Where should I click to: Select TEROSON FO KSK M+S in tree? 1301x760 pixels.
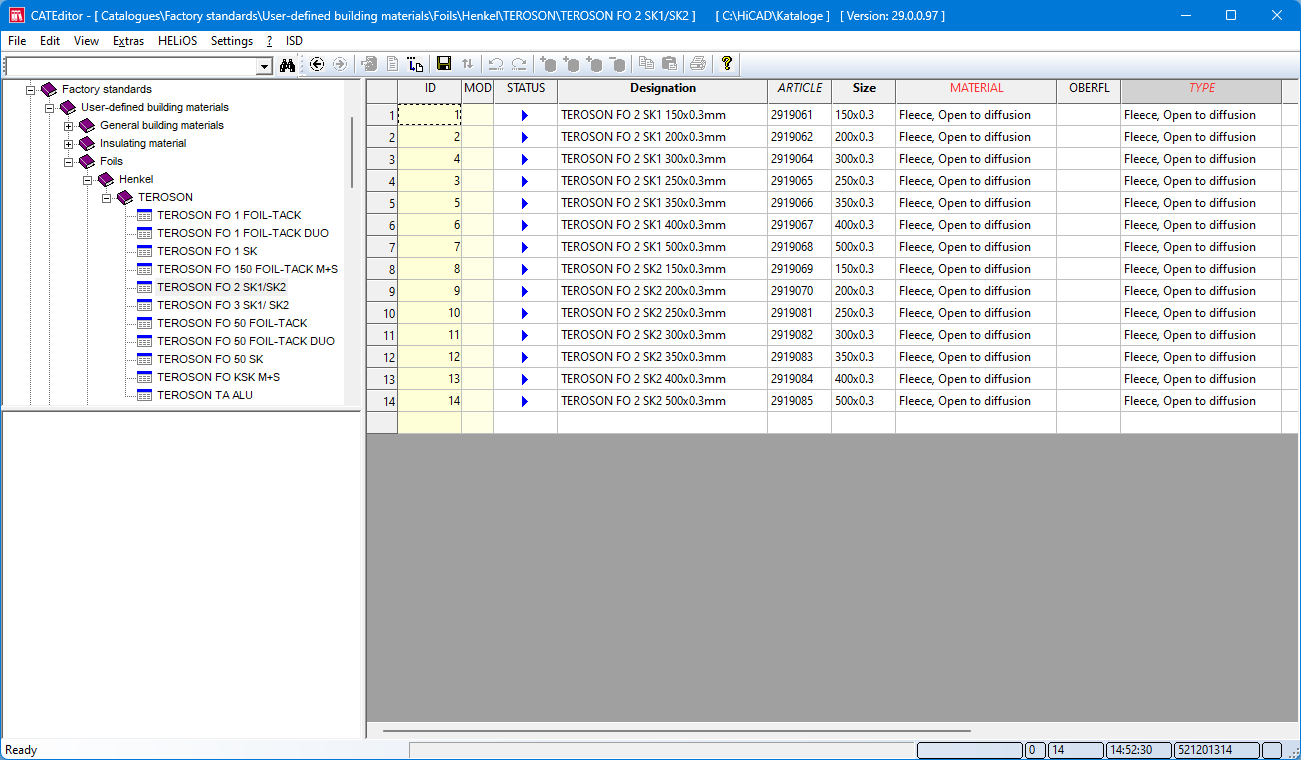click(218, 378)
